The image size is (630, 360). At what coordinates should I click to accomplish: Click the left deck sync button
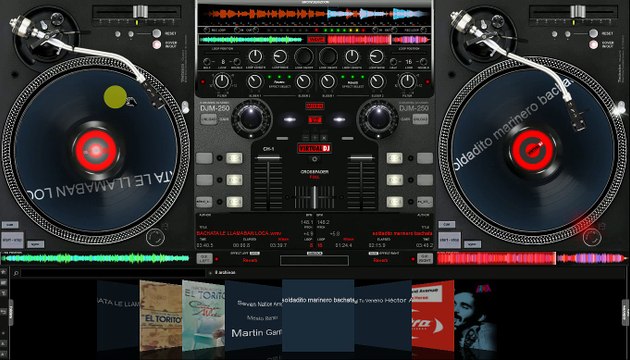(x=36, y=244)
